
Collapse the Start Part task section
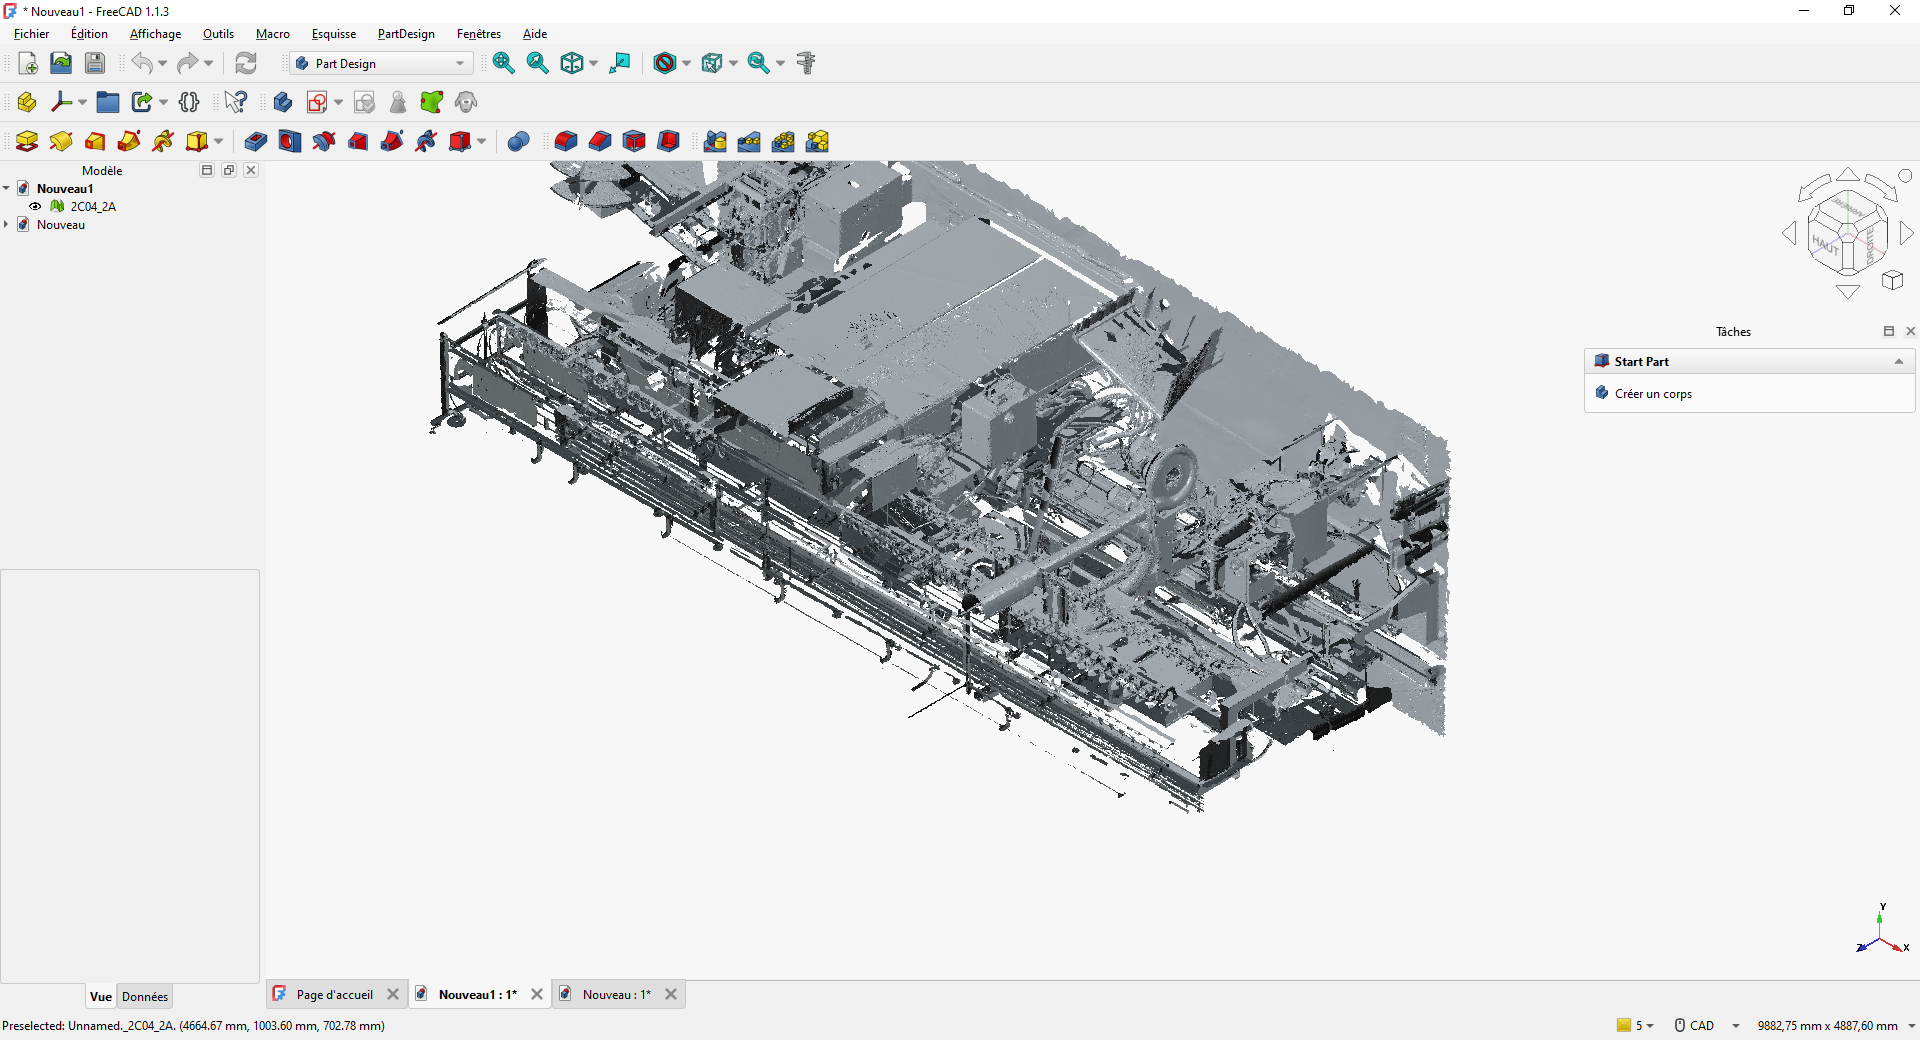(1899, 362)
